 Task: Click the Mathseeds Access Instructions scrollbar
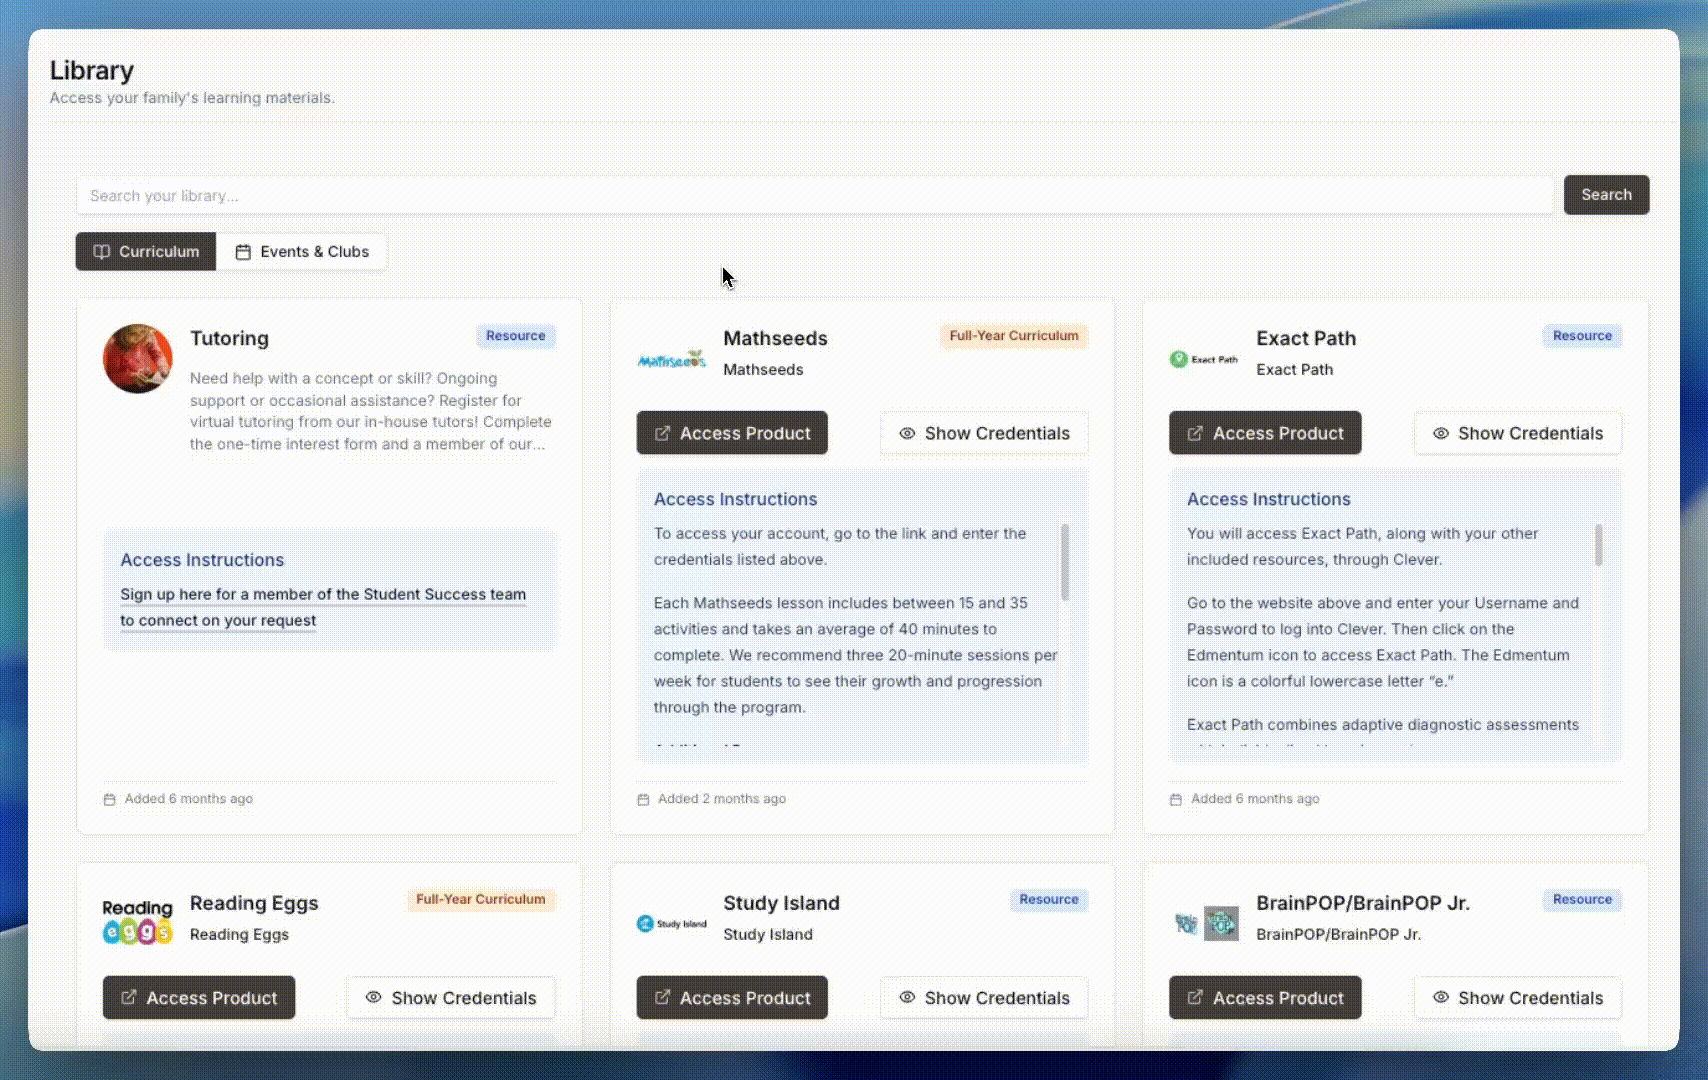click(x=1065, y=562)
